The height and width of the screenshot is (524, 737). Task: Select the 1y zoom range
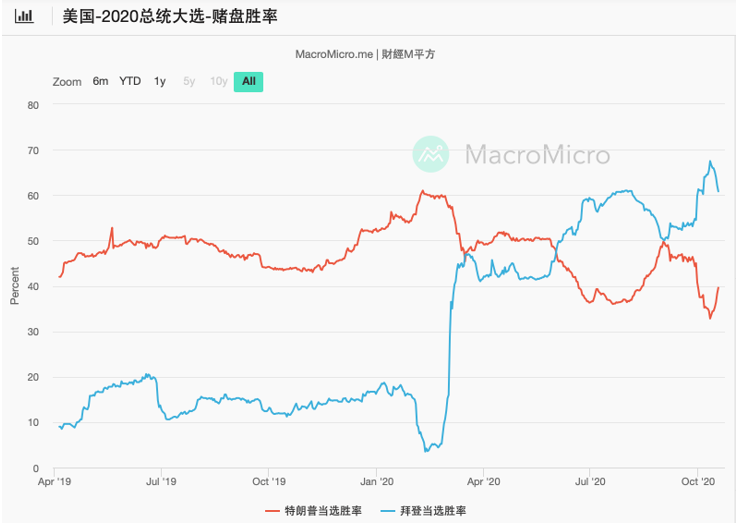pos(160,81)
